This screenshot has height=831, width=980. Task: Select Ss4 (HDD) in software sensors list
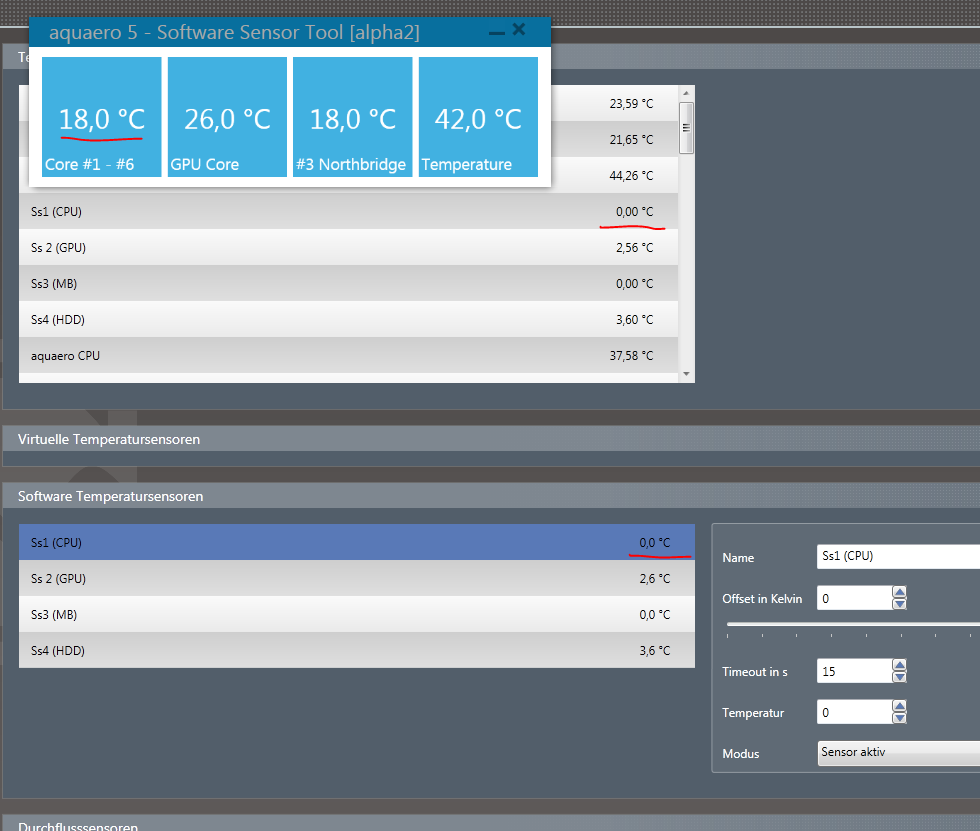coord(357,650)
